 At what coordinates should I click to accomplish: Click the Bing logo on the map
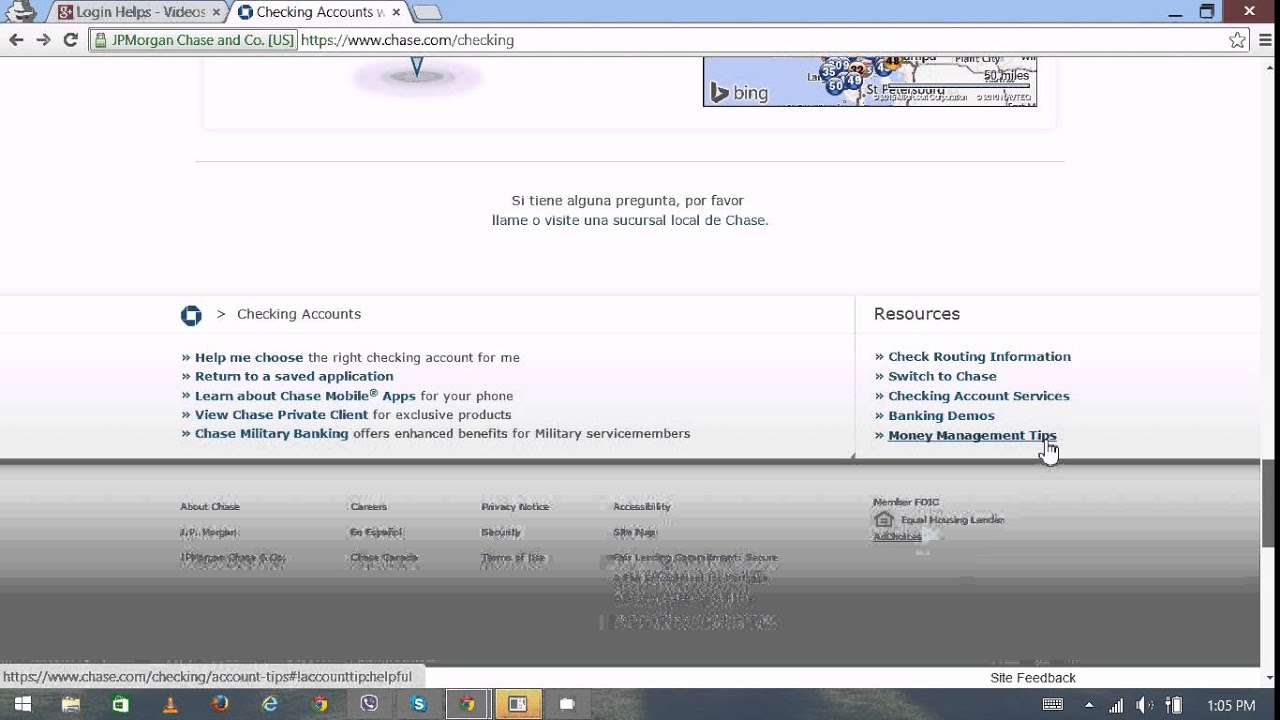coord(739,93)
